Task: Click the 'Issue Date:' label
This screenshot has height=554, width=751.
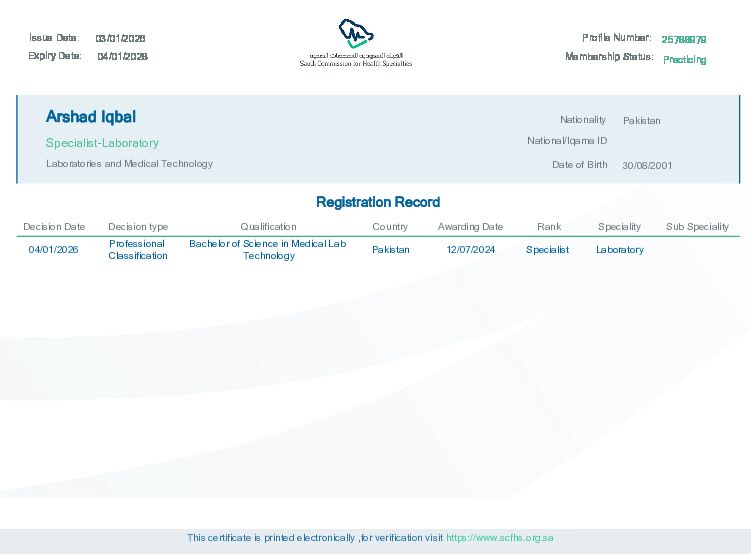Action: (x=54, y=38)
